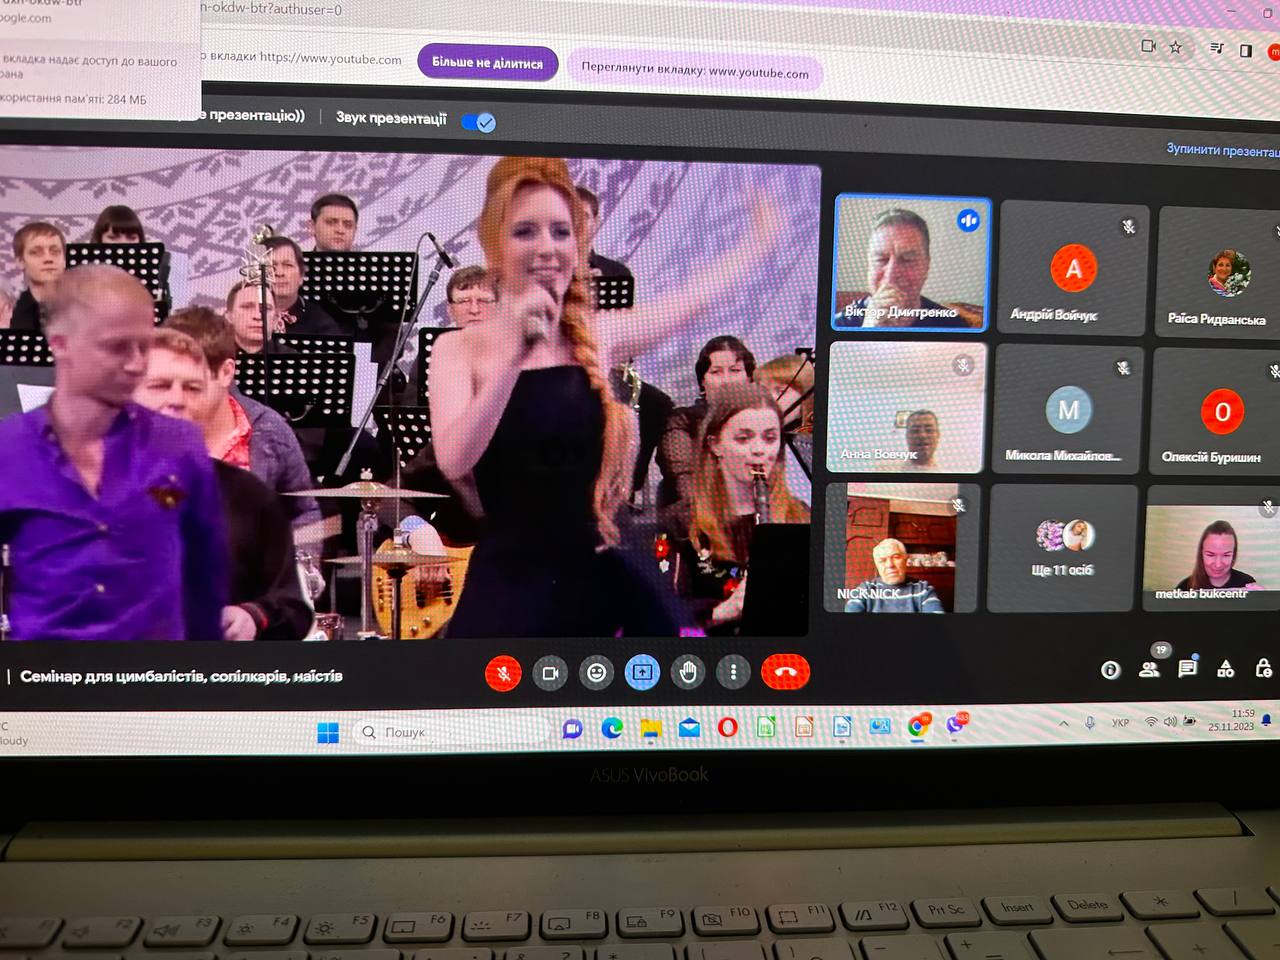Image resolution: width=1280 pixels, height=960 pixels.
Task: Turn on the camera in the call toolbar
Action: click(x=550, y=673)
